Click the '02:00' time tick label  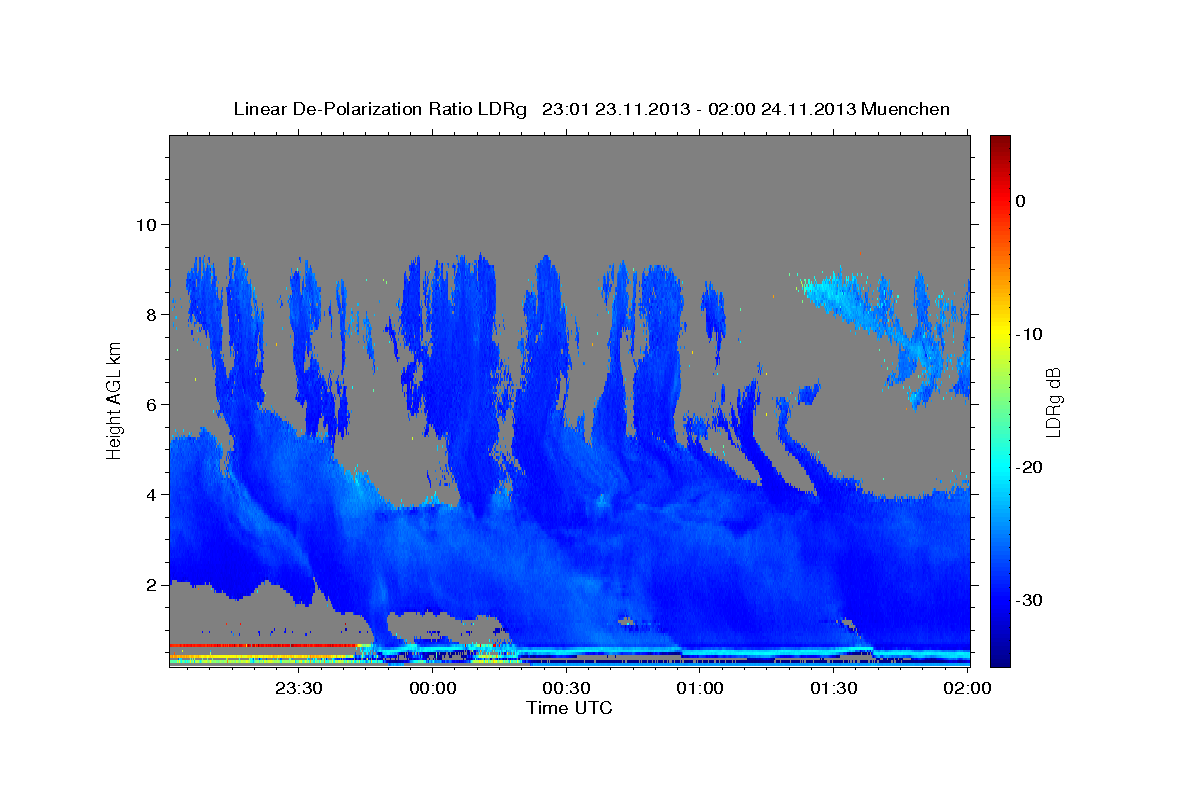point(968,688)
